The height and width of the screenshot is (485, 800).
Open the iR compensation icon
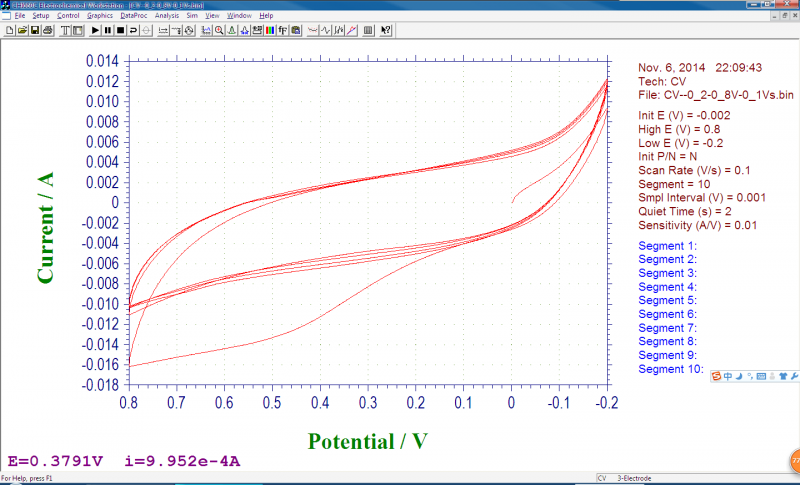[x=163, y=31]
